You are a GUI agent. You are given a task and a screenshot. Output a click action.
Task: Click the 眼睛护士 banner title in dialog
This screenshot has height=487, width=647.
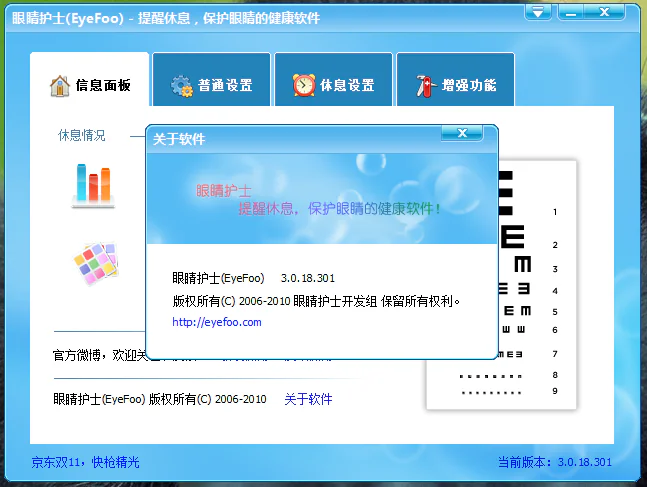[223, 191]
